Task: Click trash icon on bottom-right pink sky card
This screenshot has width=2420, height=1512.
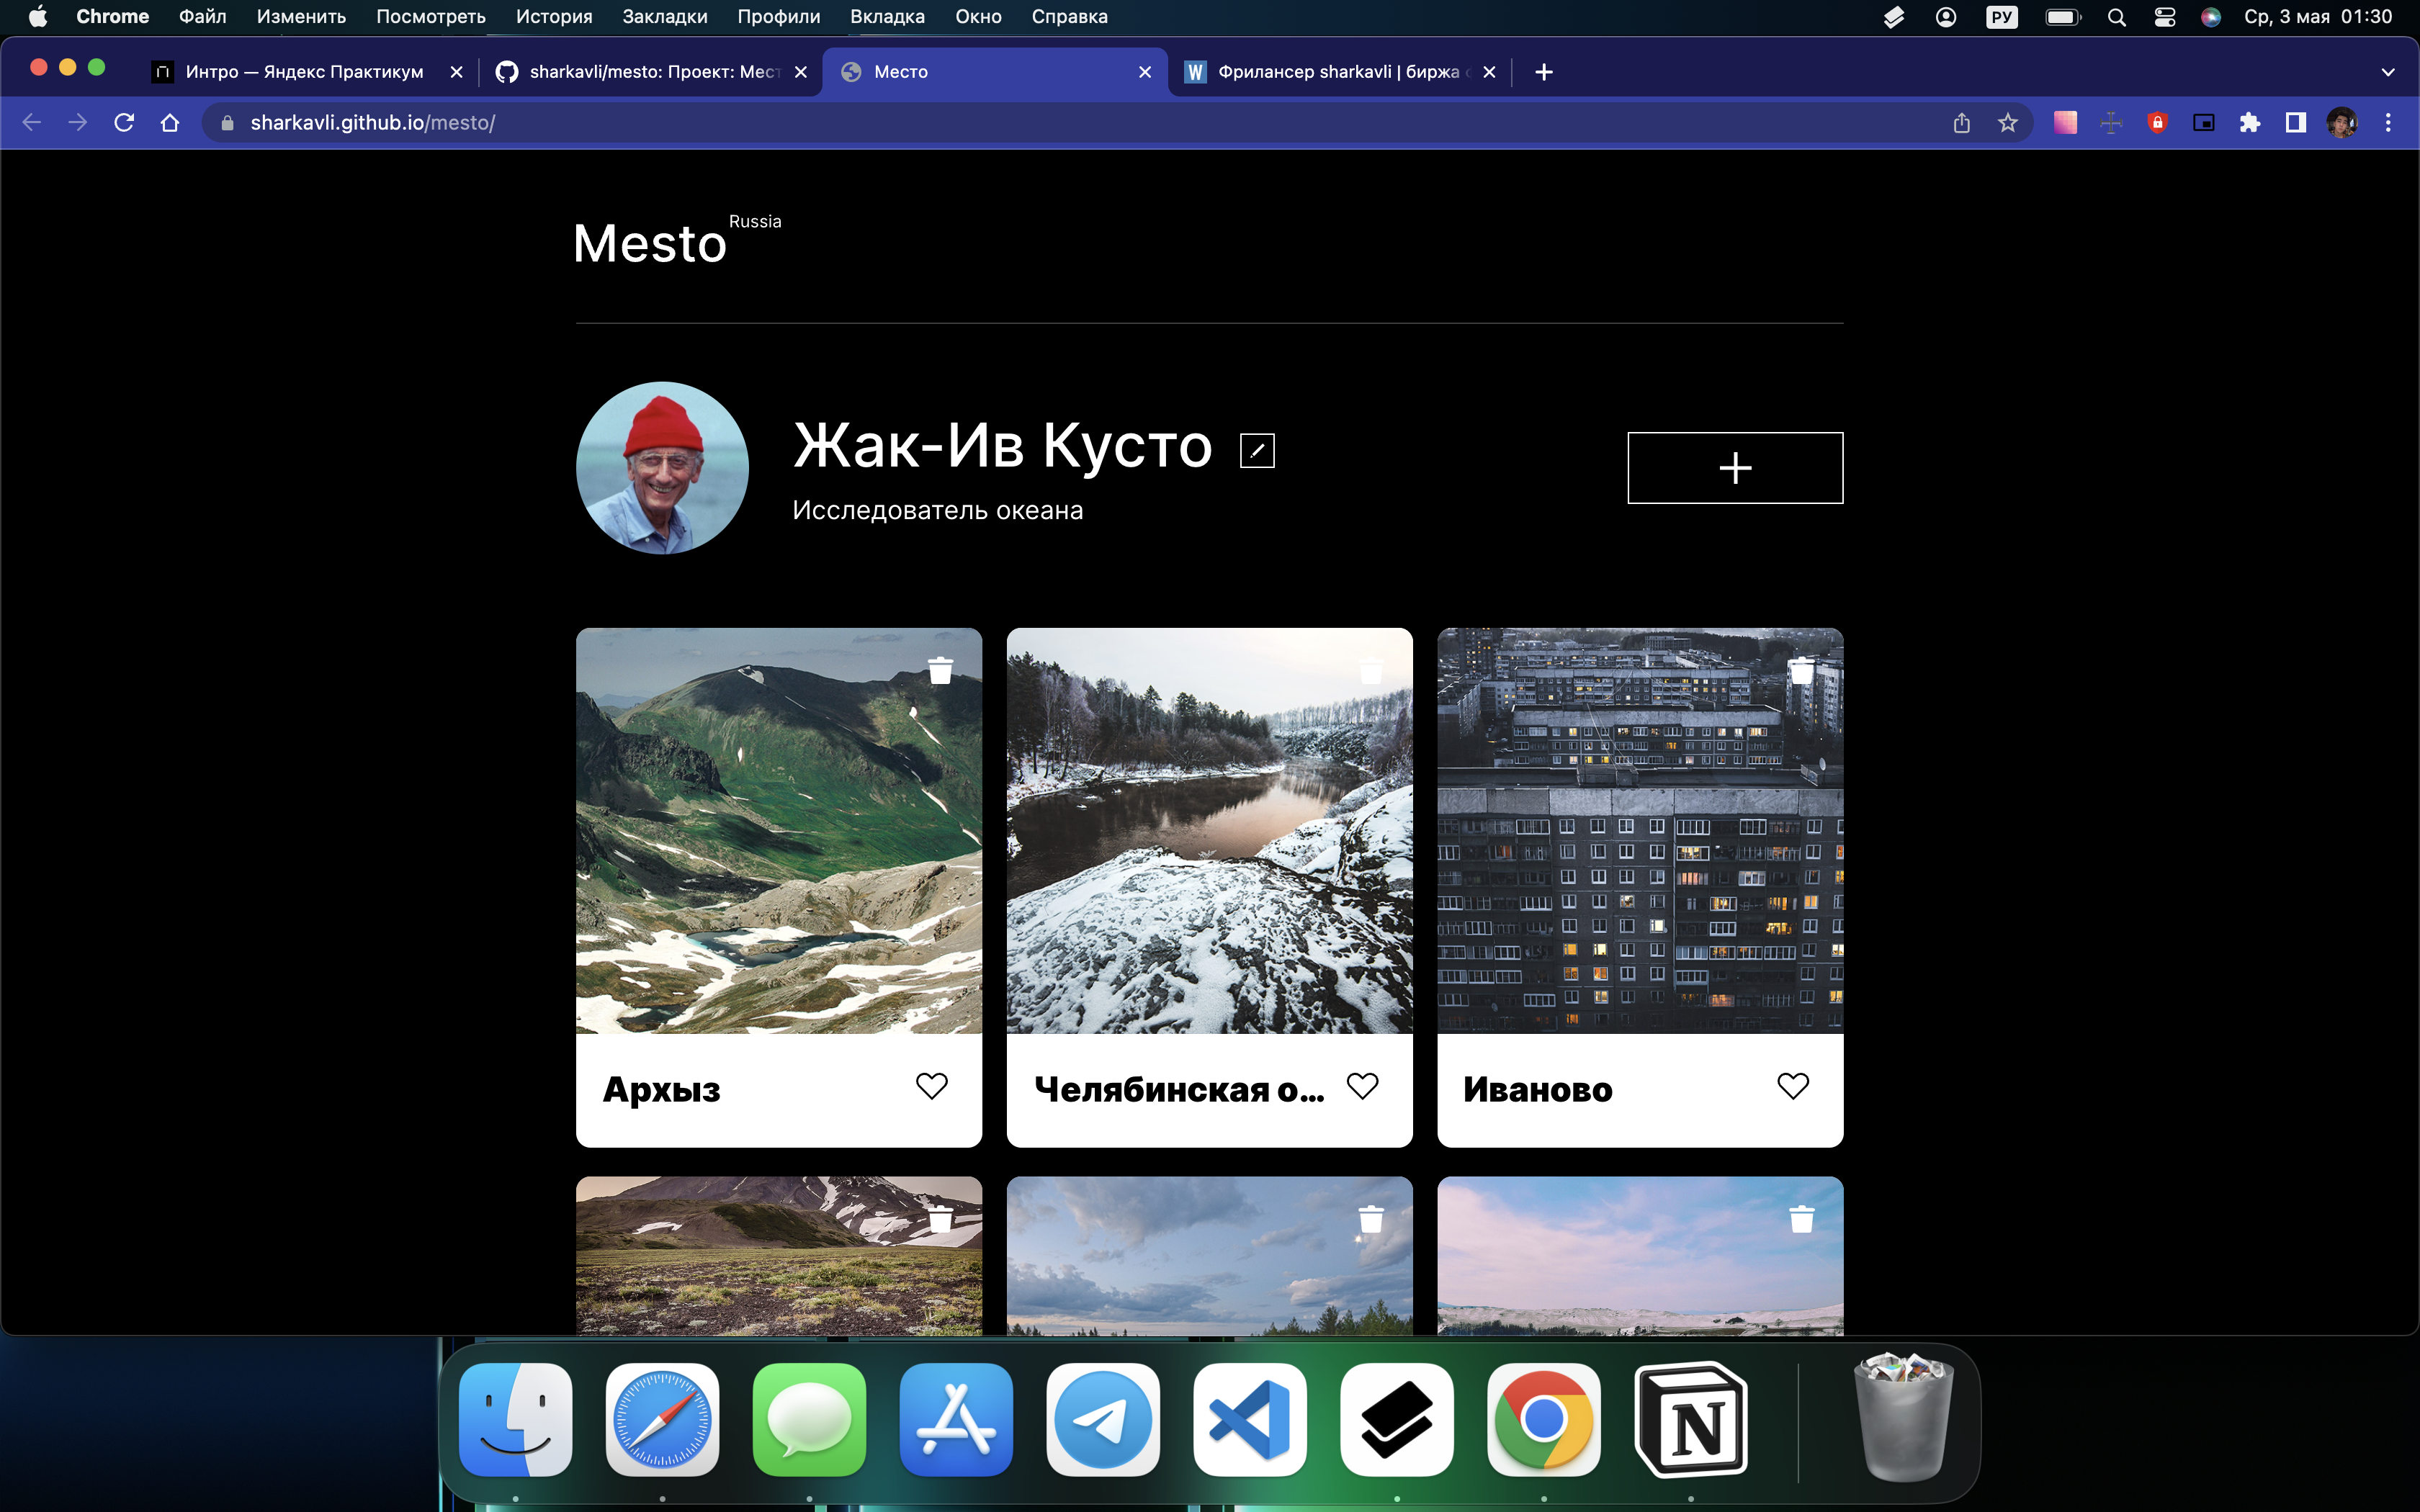Action: (x=1801, y=1219)
